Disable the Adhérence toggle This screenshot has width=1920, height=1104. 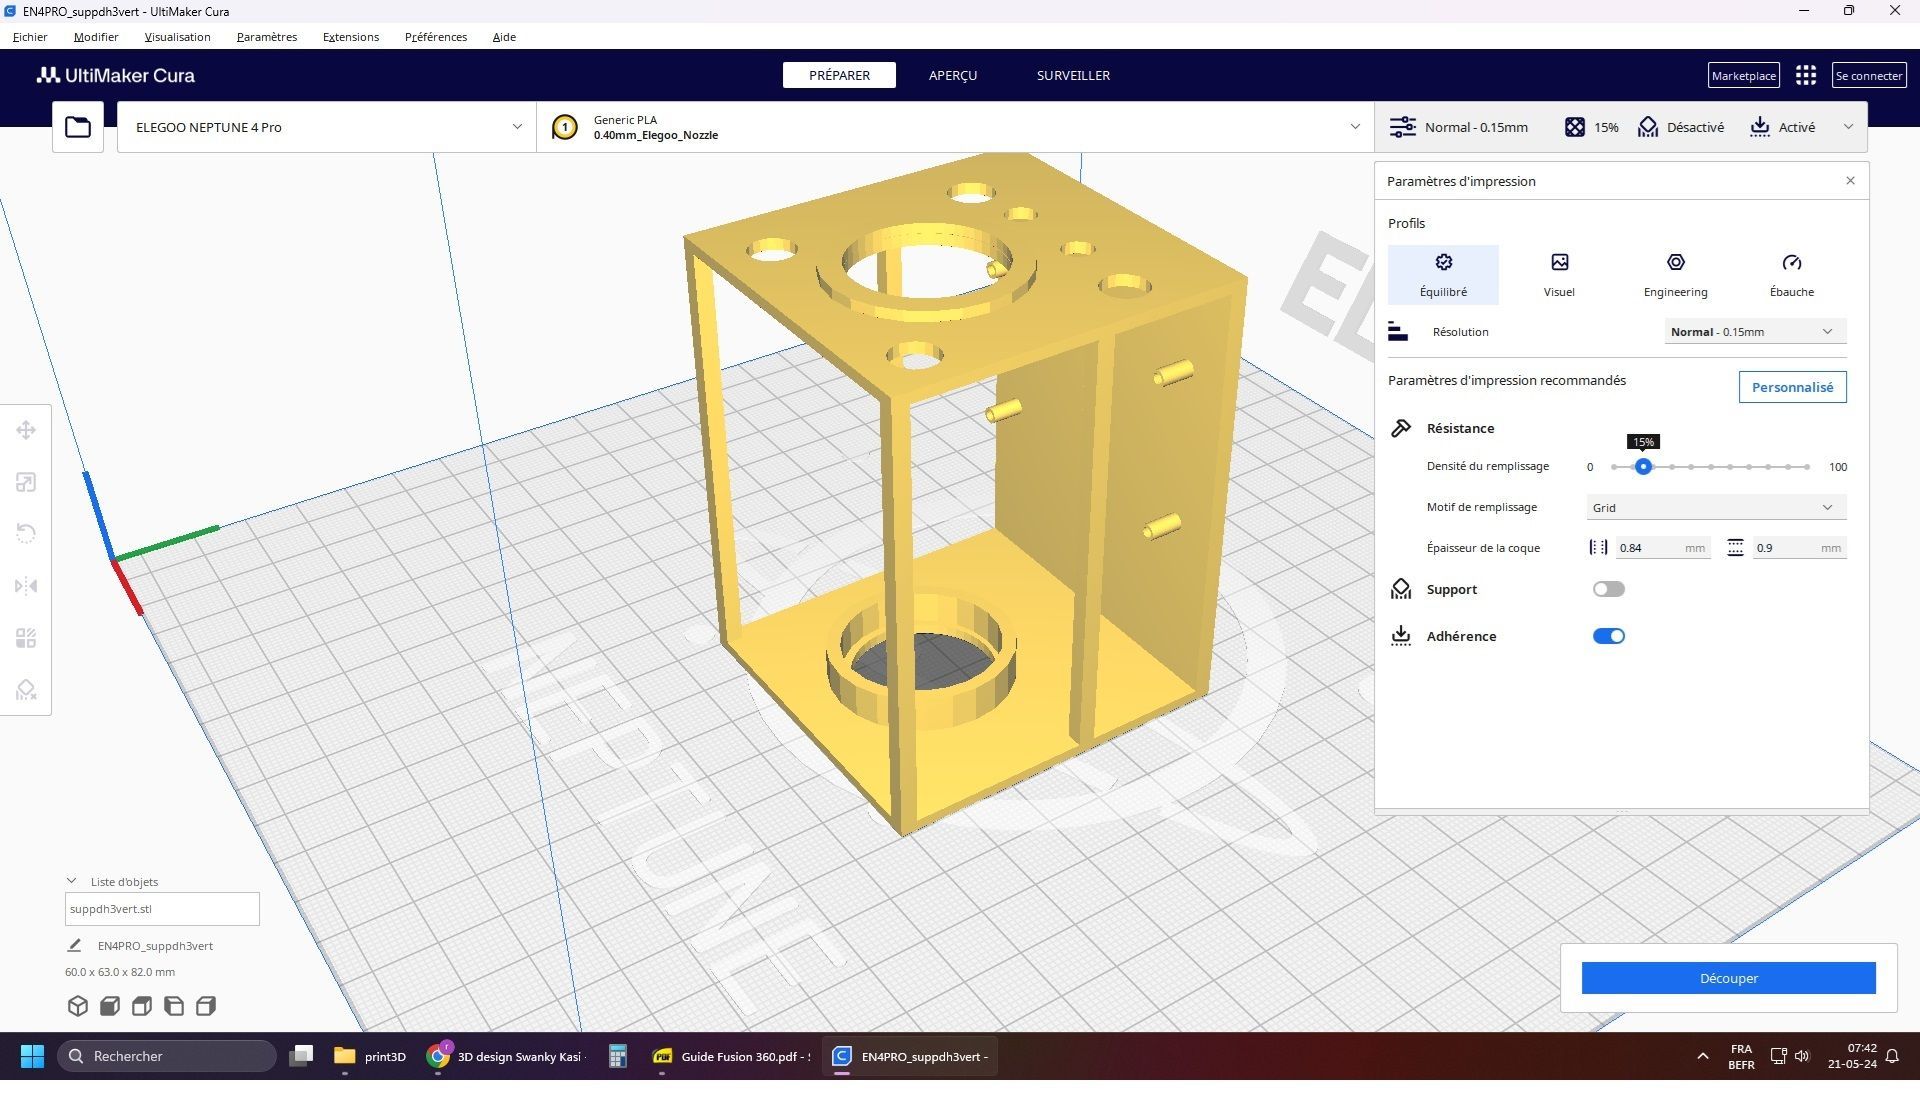[1608, 636]
